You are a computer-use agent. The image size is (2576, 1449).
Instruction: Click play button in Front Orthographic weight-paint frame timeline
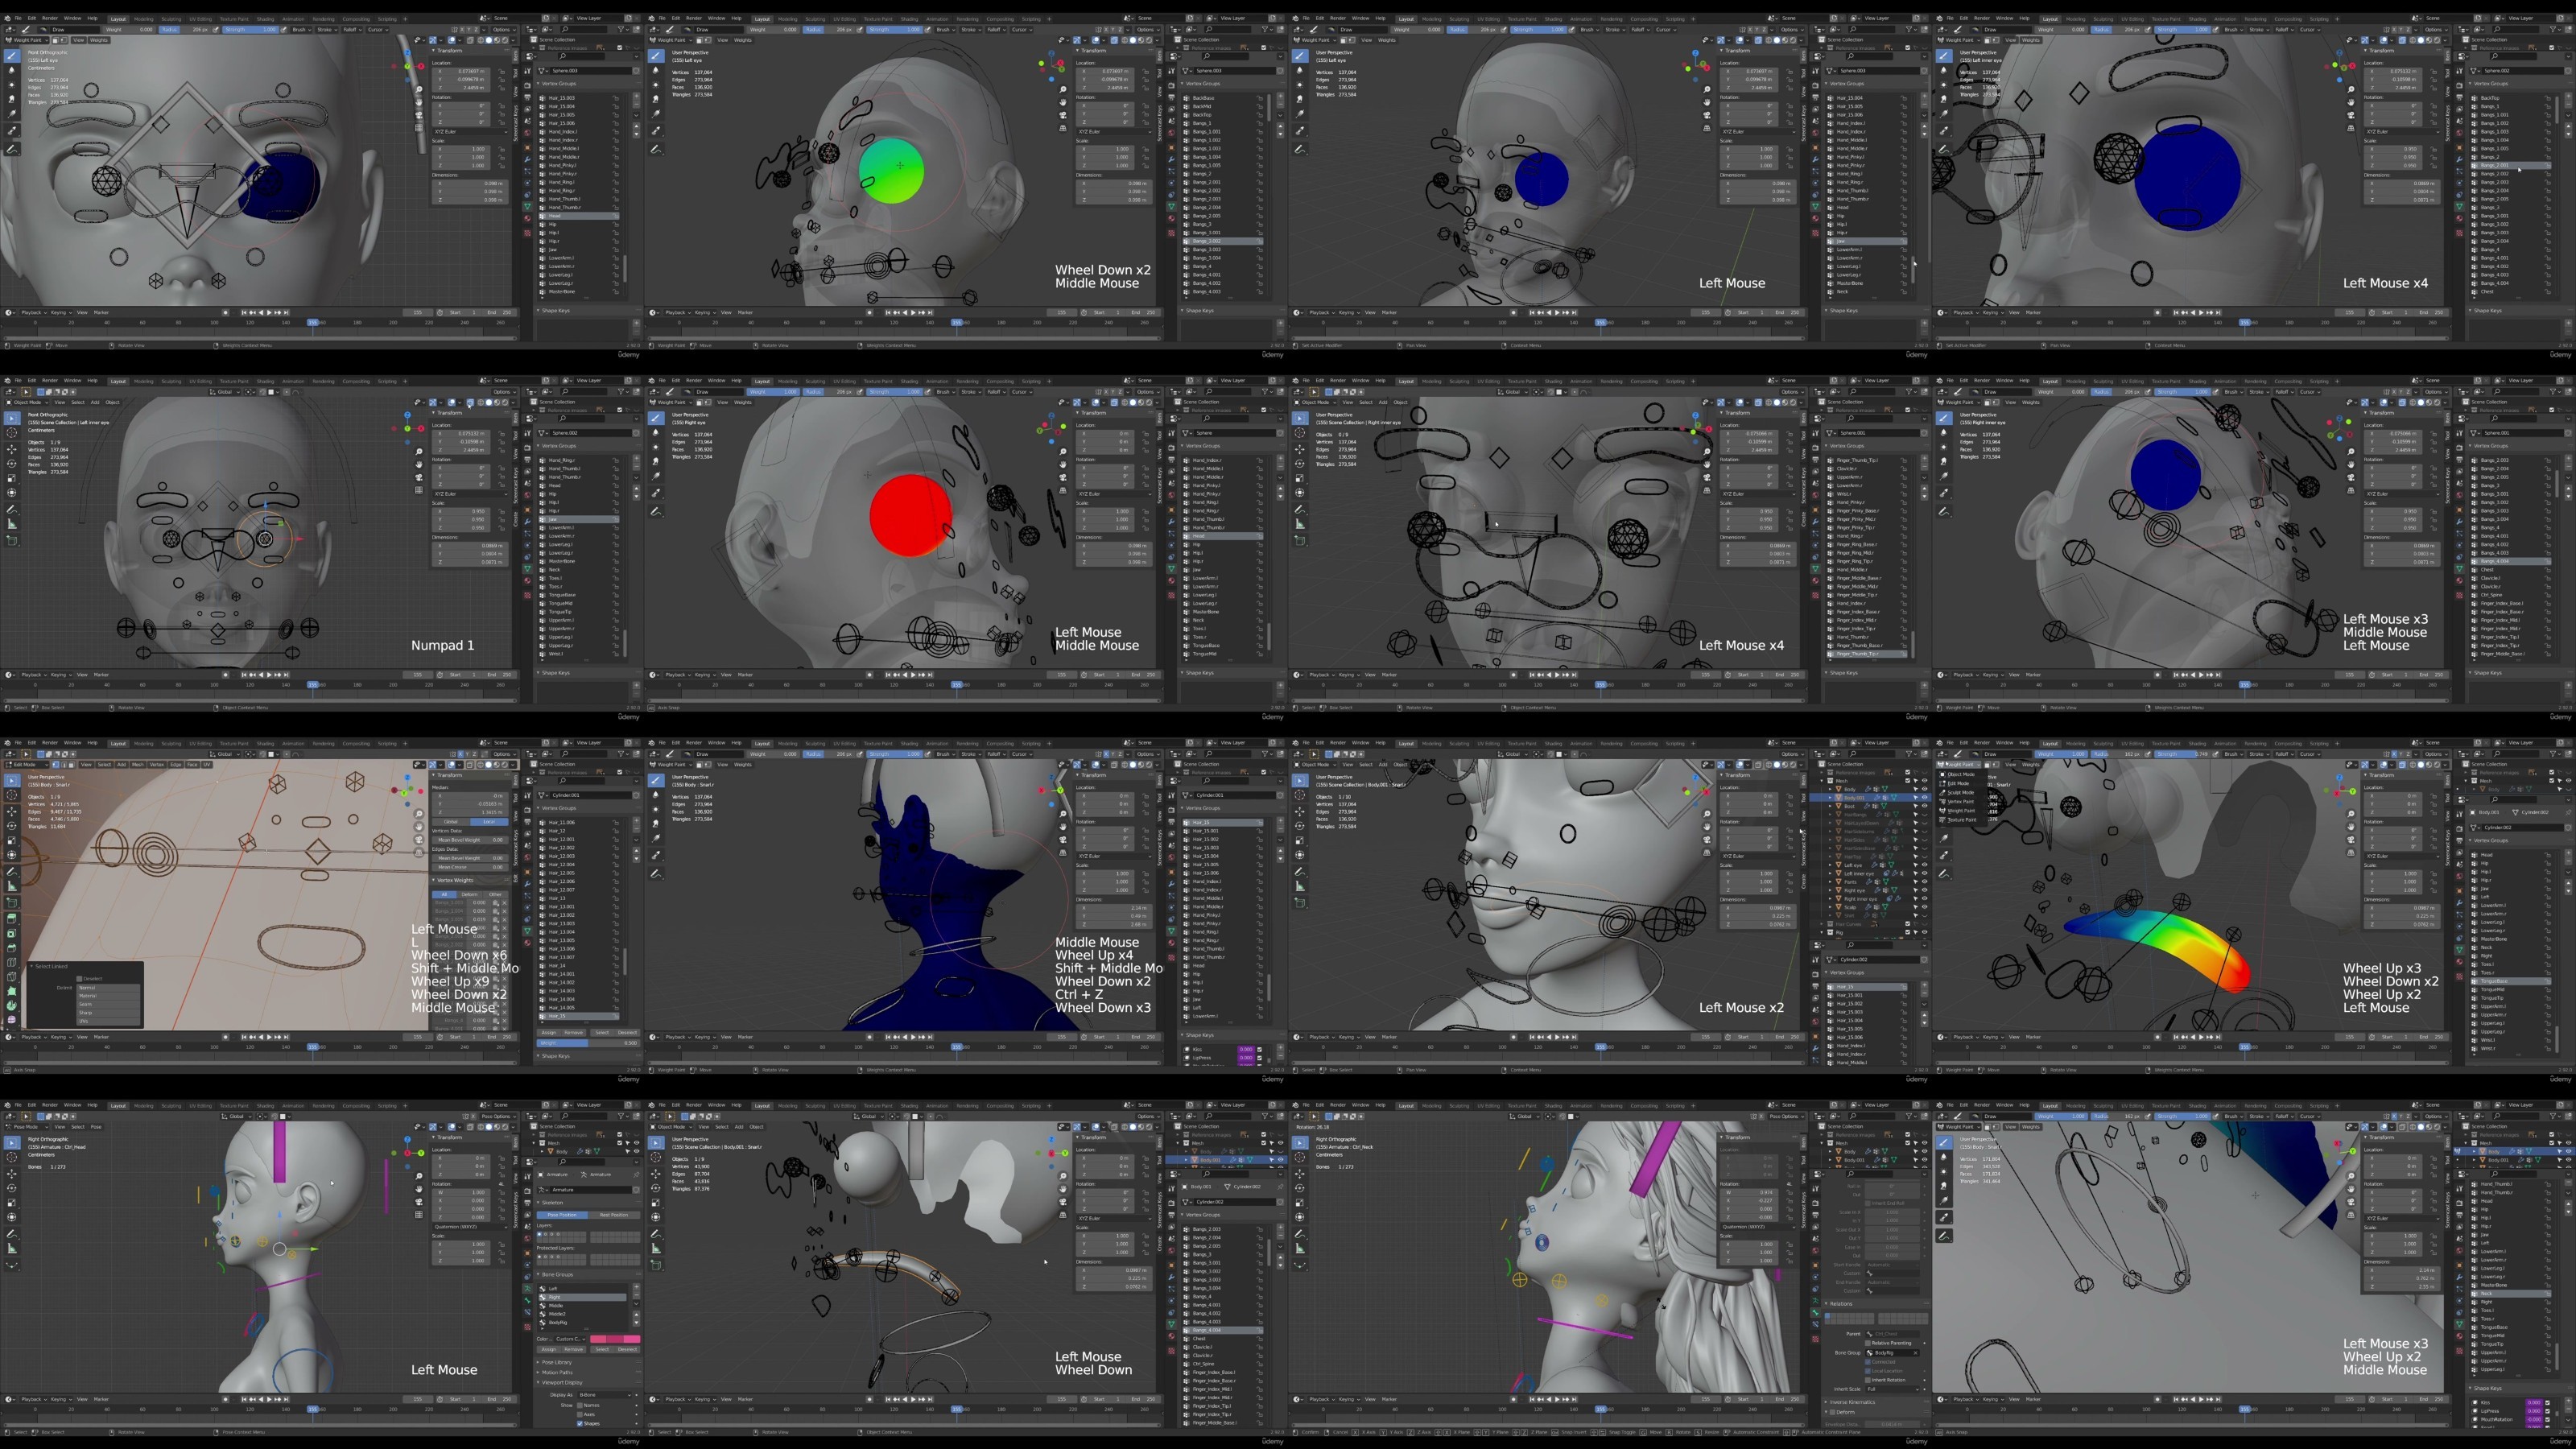(x=269, y=313)
